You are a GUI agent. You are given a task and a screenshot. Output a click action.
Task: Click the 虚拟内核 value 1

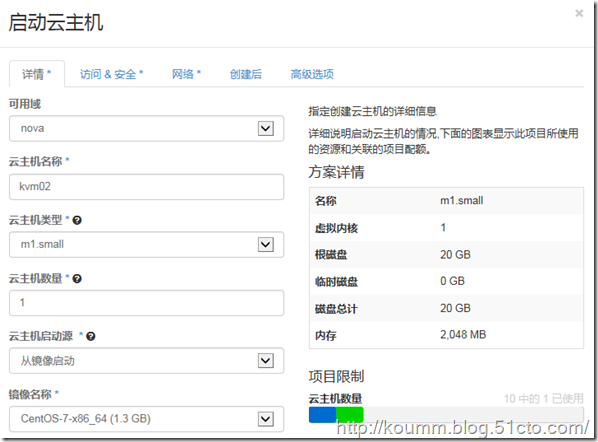click(x=443, y=228)
